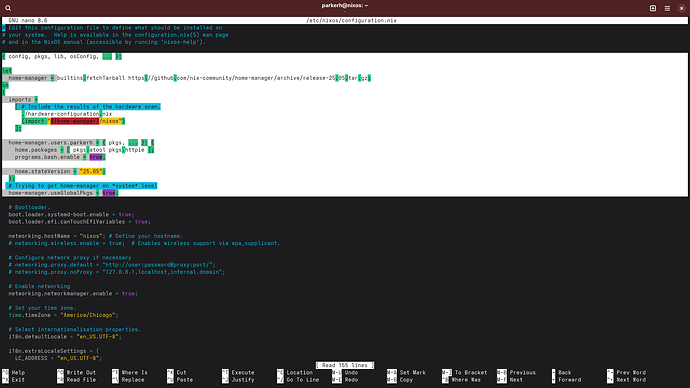Viewport: 690px width, 388px height.
Task: Click the Prev Word shortcut label
Action: (631, 373)
